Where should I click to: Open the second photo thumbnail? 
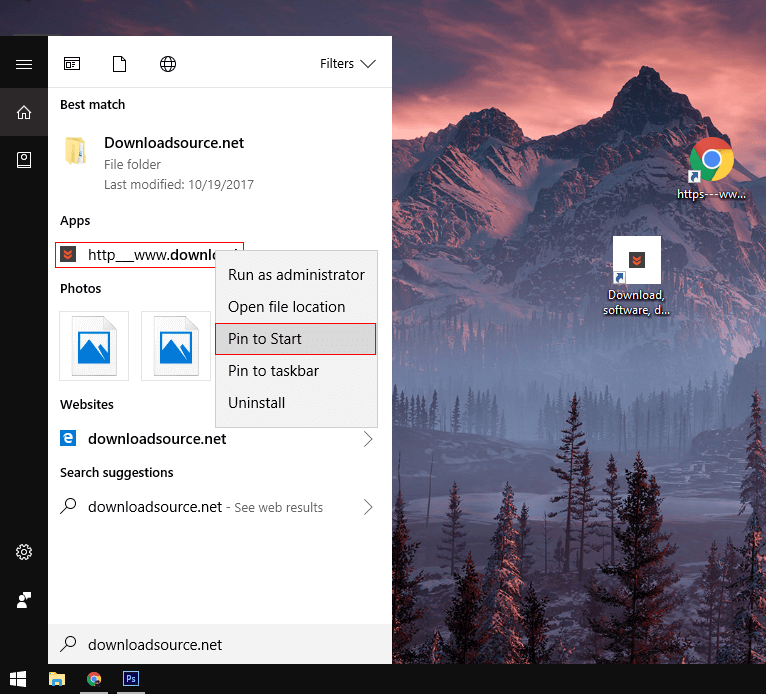(176, 346)
